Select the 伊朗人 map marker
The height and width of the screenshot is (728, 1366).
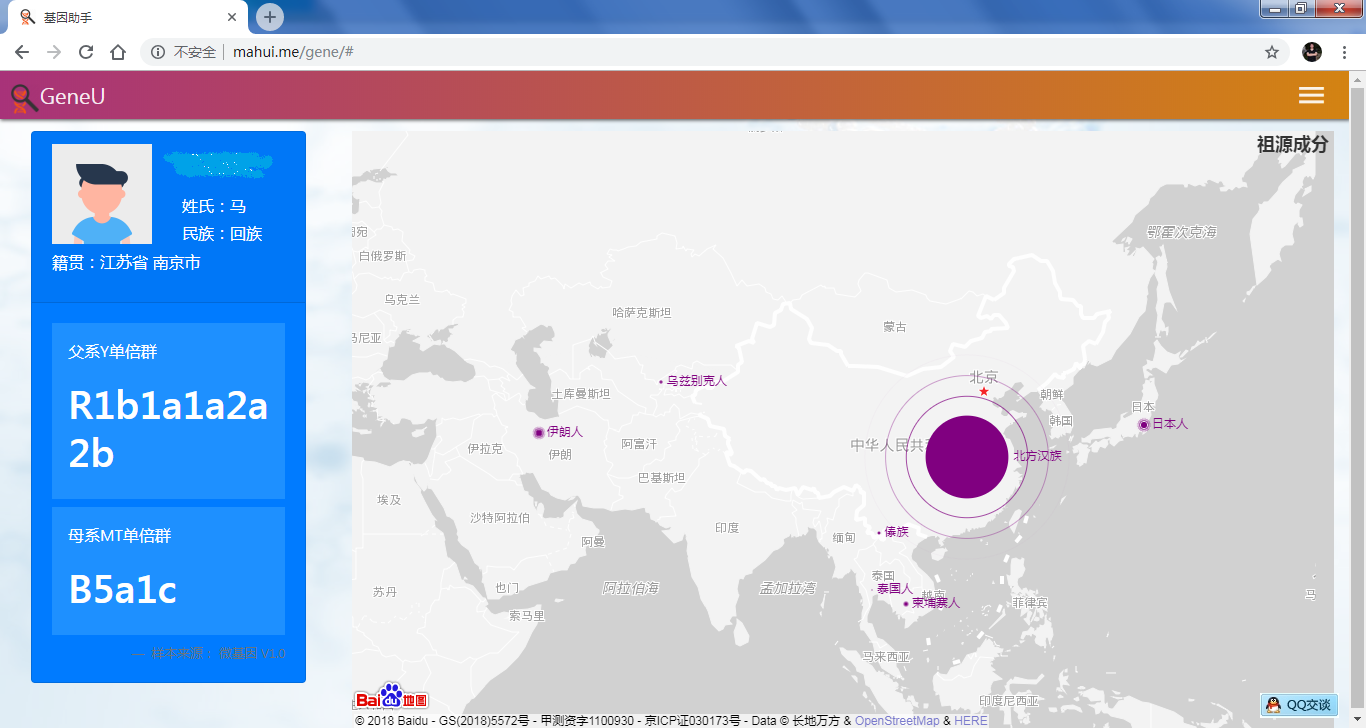pyautogui.click(x=539, y=432)
